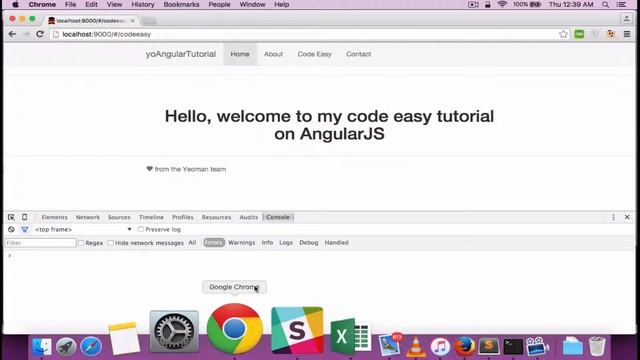Viewport: 640px width, 360px height.
Task: Switch to the Network DevTools tab
Action: pos(88,217)
